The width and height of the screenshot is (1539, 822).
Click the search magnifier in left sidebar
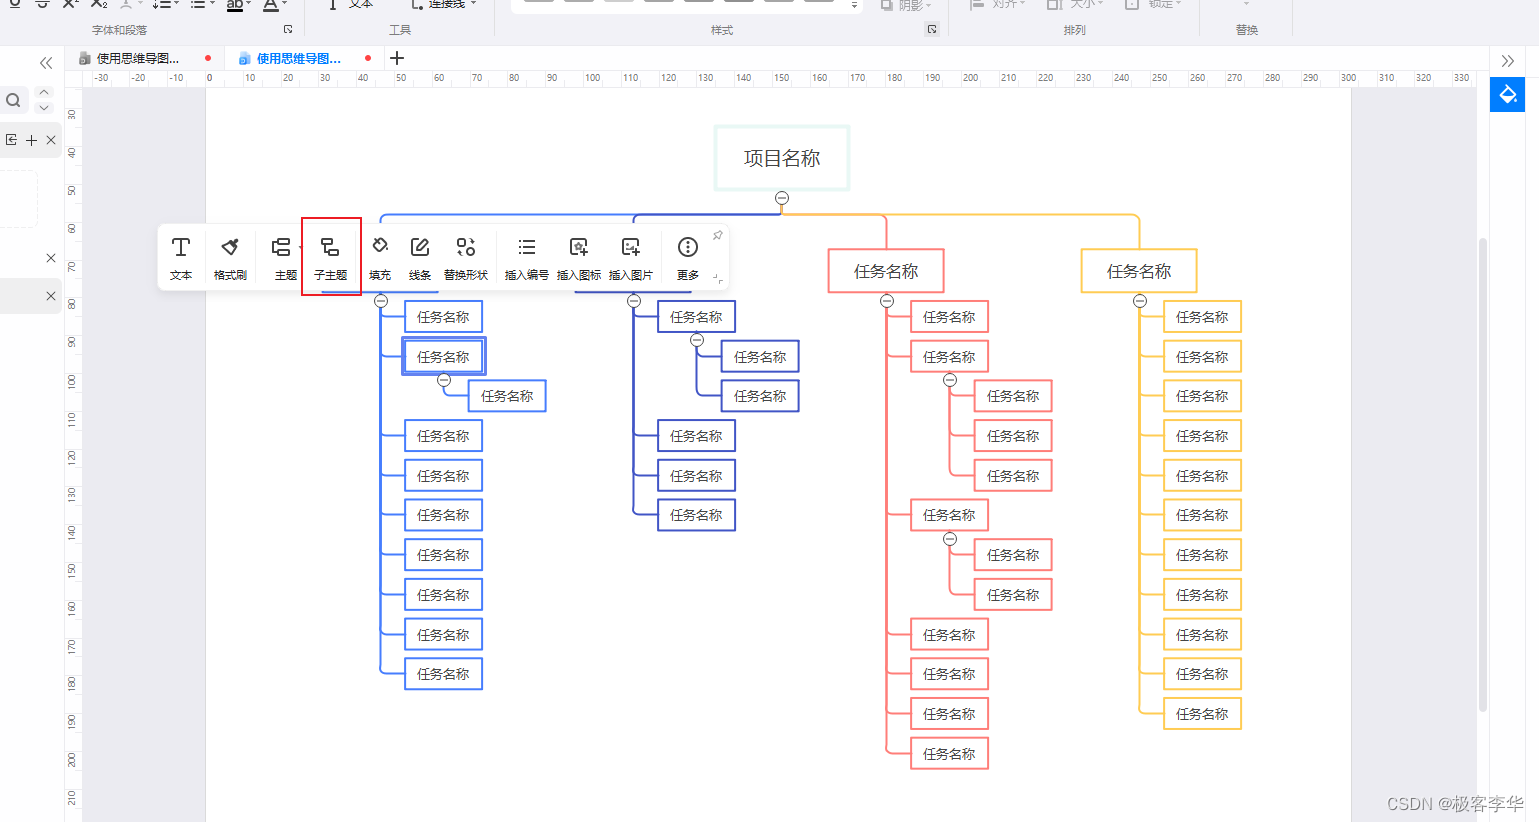pos(13,100)
